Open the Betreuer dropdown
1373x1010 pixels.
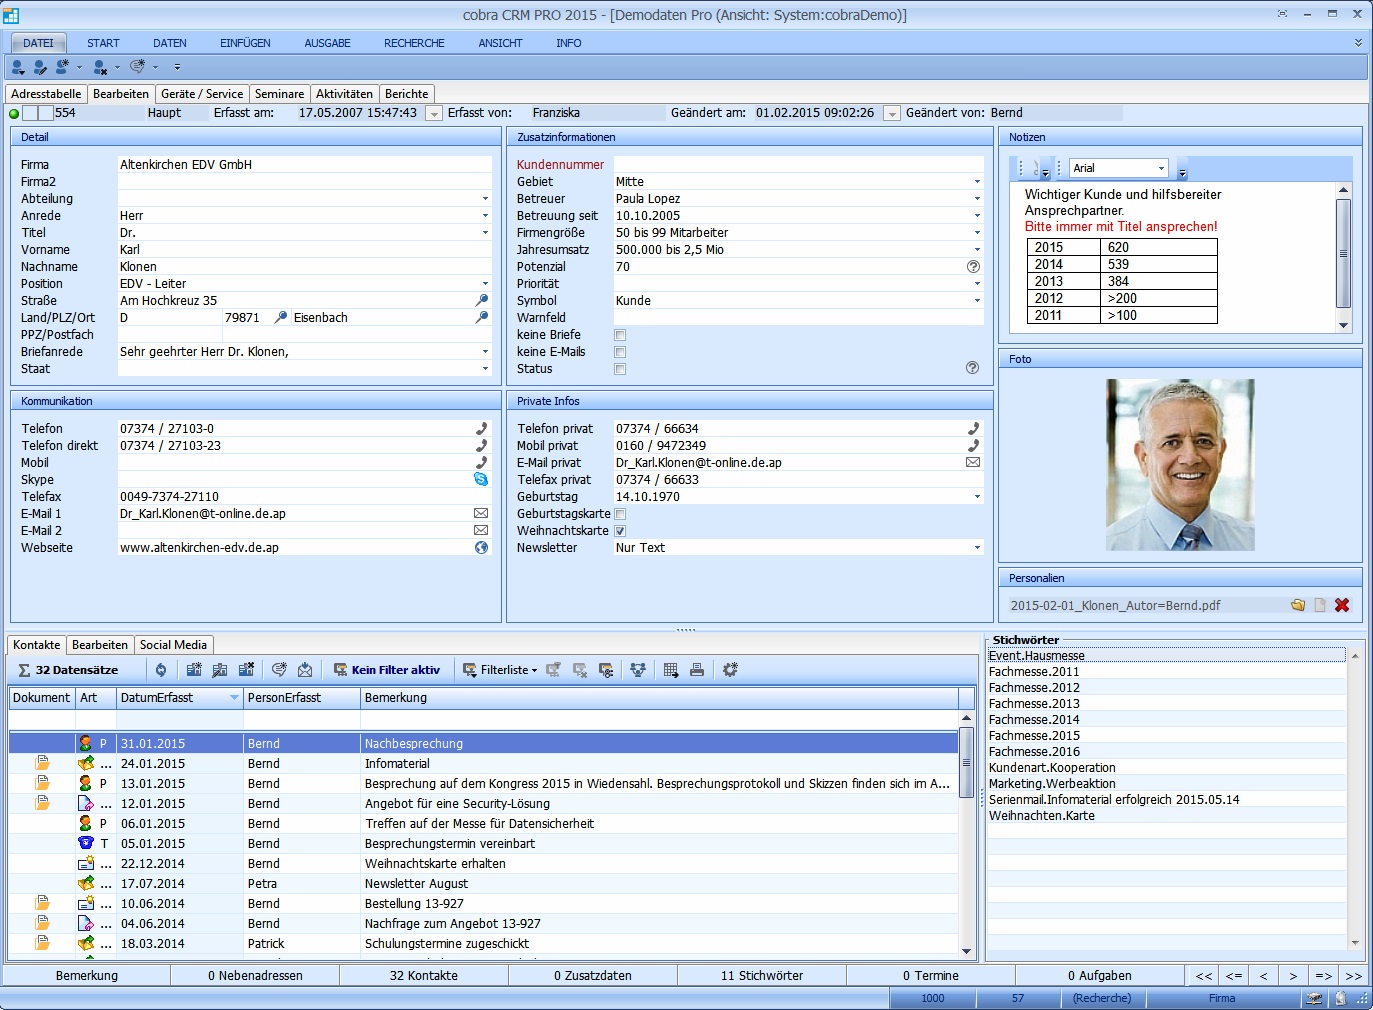point(977,199)
